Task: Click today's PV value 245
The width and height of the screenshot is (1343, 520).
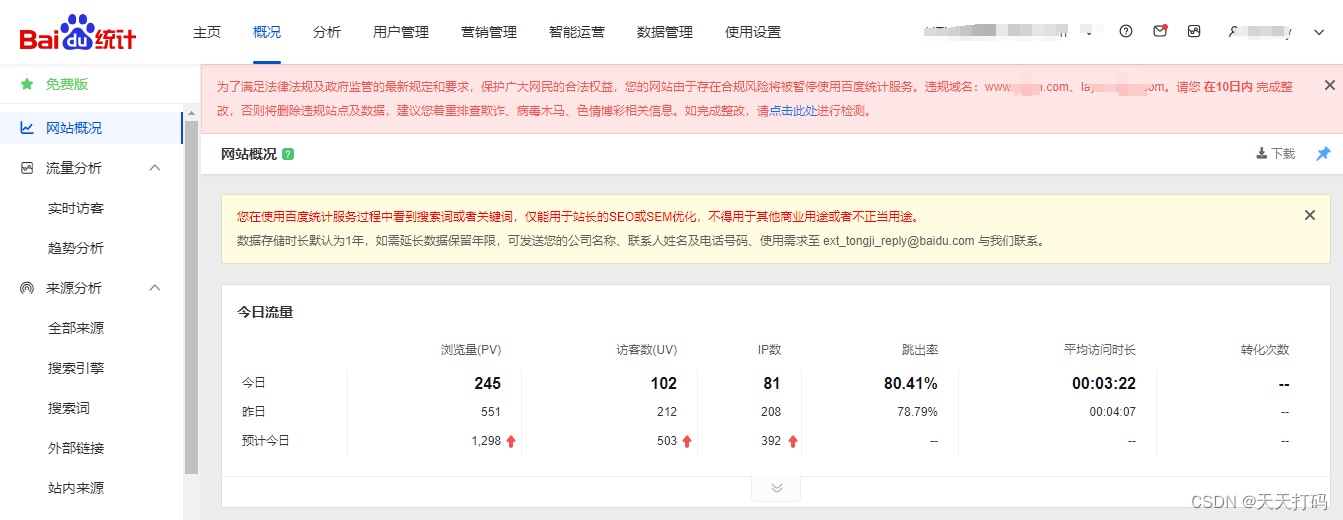Action: coord(488,383)
